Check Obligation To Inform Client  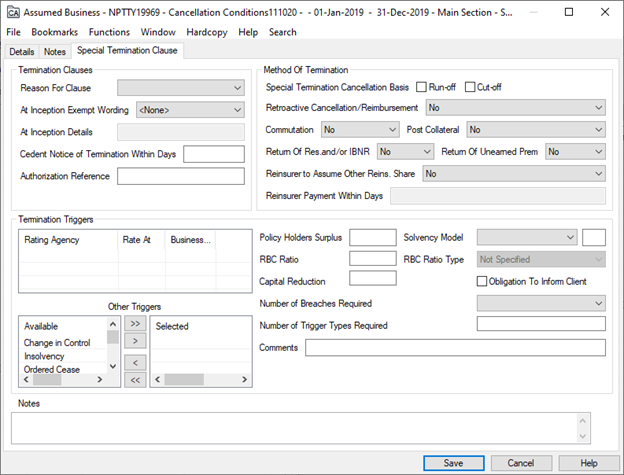click(x=483, y=281)
